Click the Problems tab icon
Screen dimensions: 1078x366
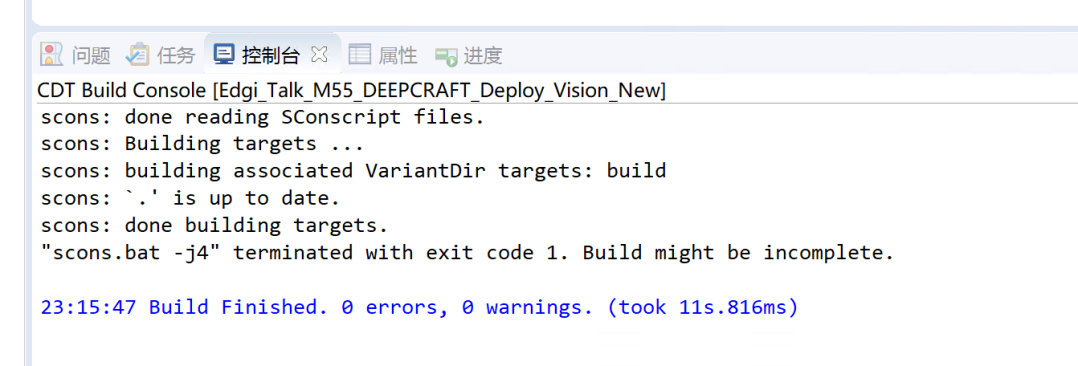coord(52,55)
